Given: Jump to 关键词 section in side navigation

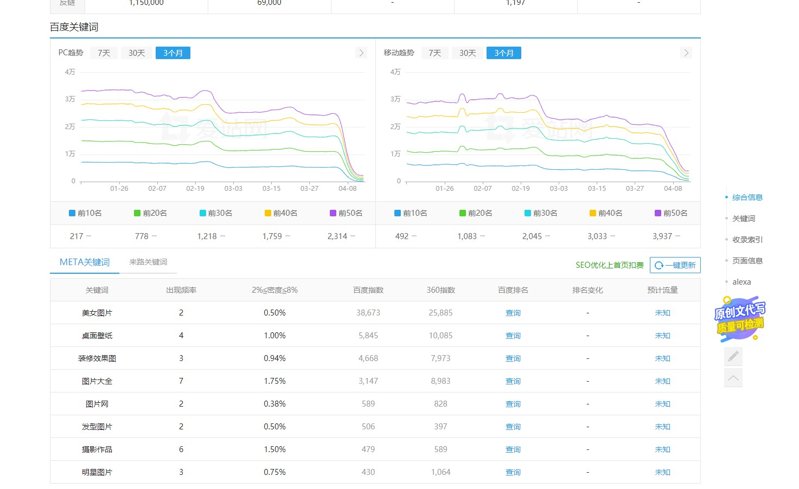Looking at the screenshot, I should 743,218.
